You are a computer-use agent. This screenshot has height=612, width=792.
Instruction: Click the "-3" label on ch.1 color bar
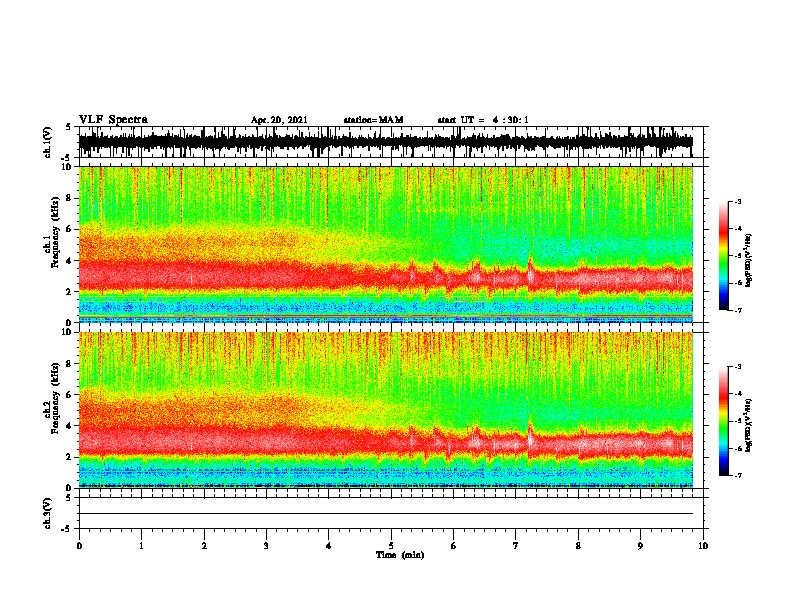click(x=737, y=201)
